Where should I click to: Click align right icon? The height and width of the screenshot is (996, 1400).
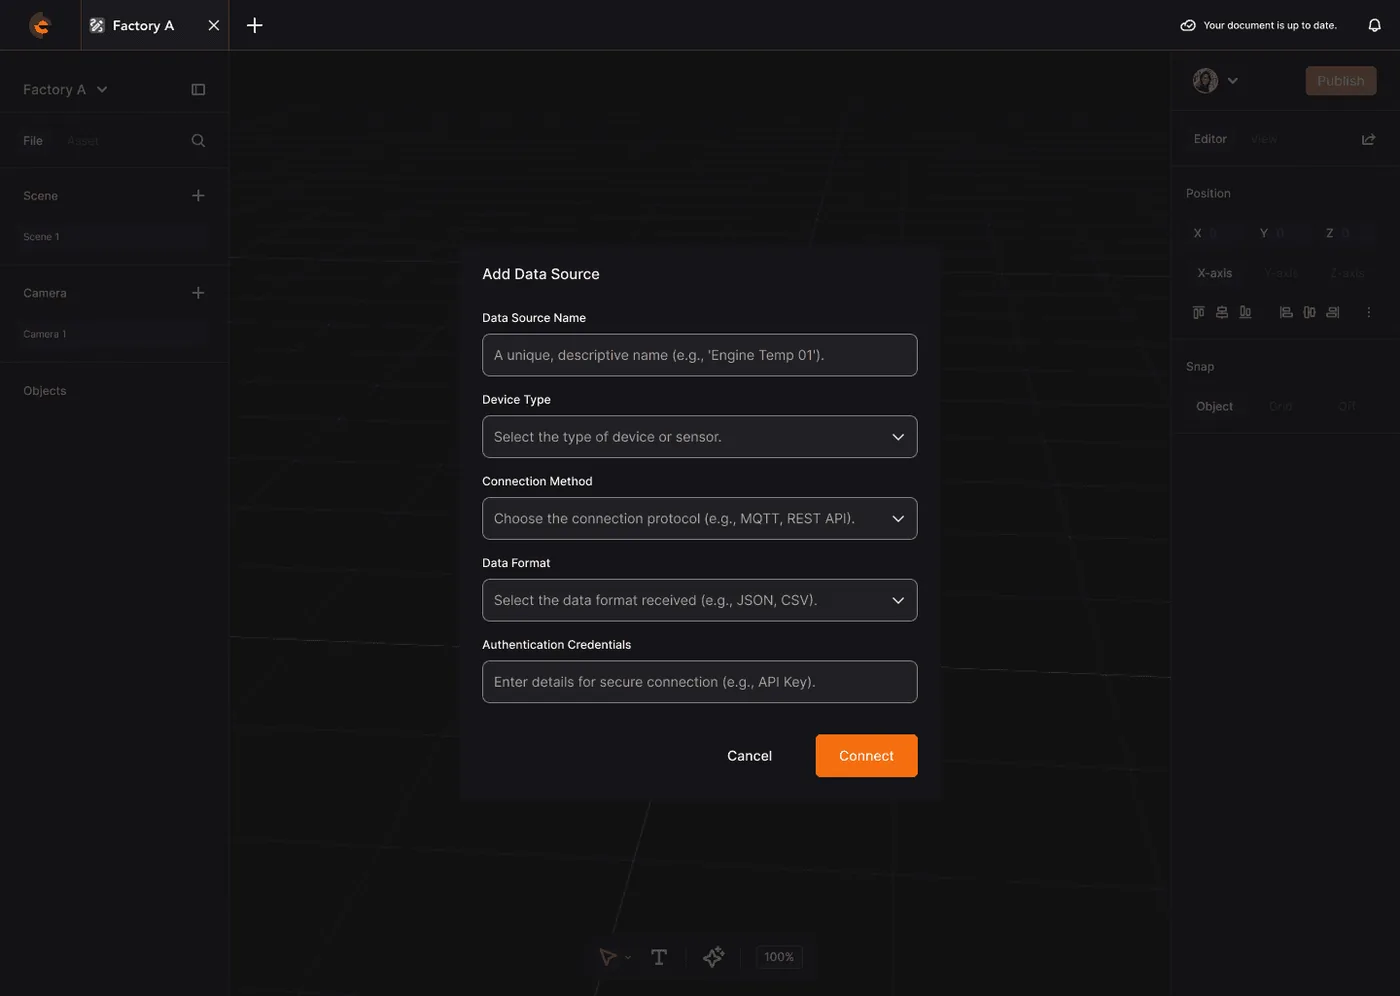point(1333,313)
